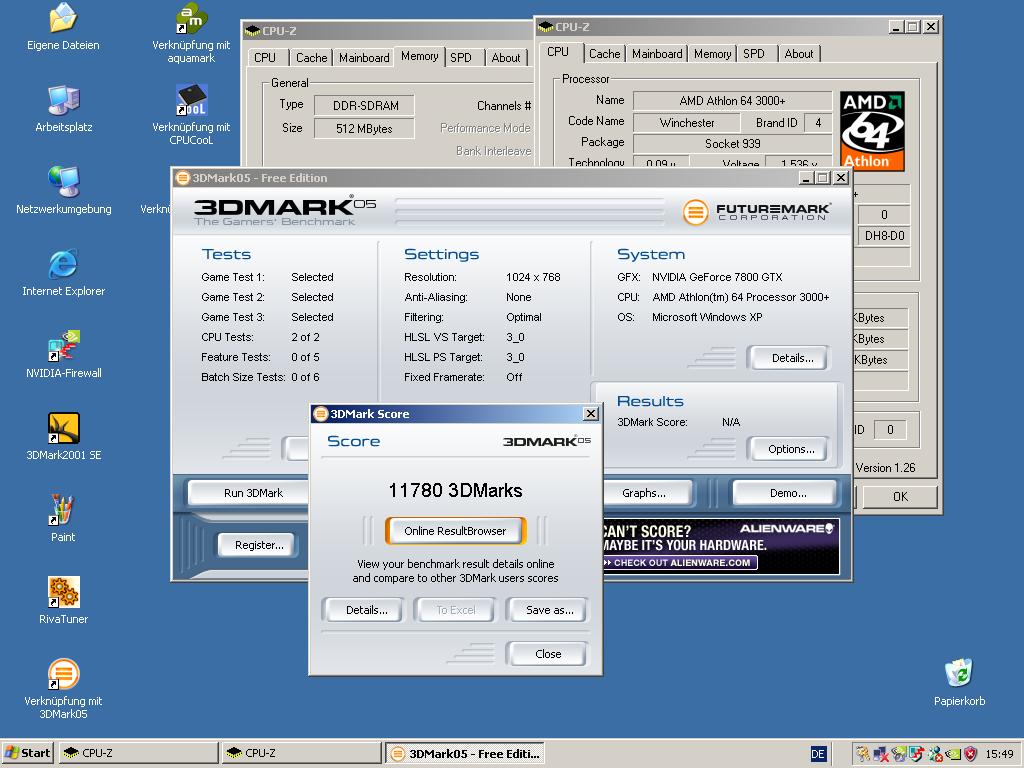1024x768 pixels.
Task: Click the 3DMark05 window title bar icon
Action: pyautogui.click(x=183, y=178)
